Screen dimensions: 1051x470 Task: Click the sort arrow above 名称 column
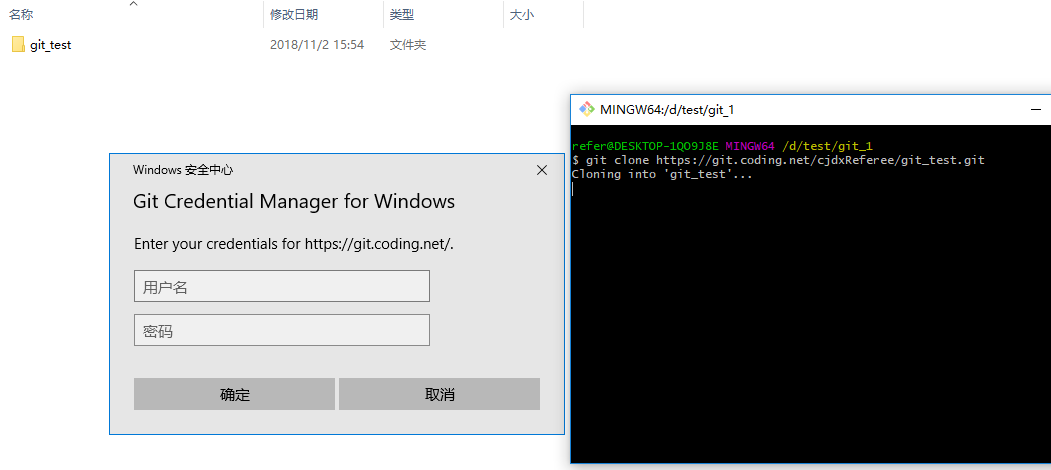[x=133, y=3]
